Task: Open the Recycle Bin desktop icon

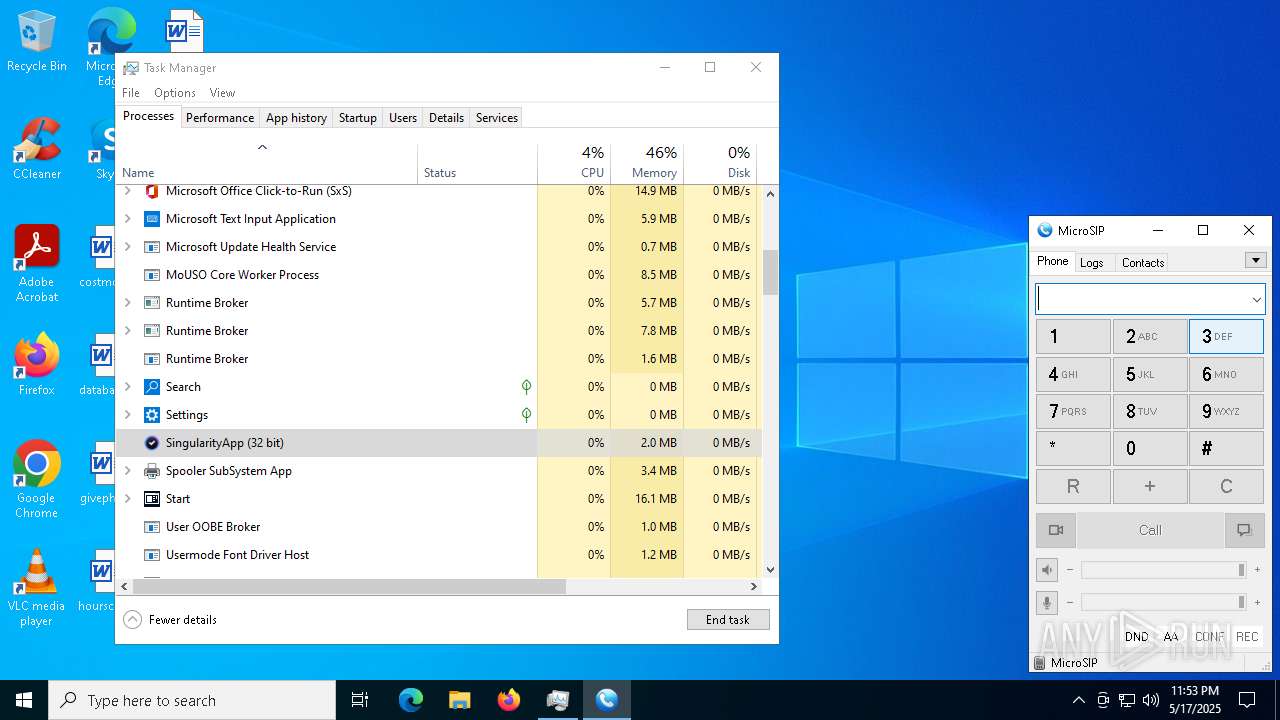Action: (37, 41)
